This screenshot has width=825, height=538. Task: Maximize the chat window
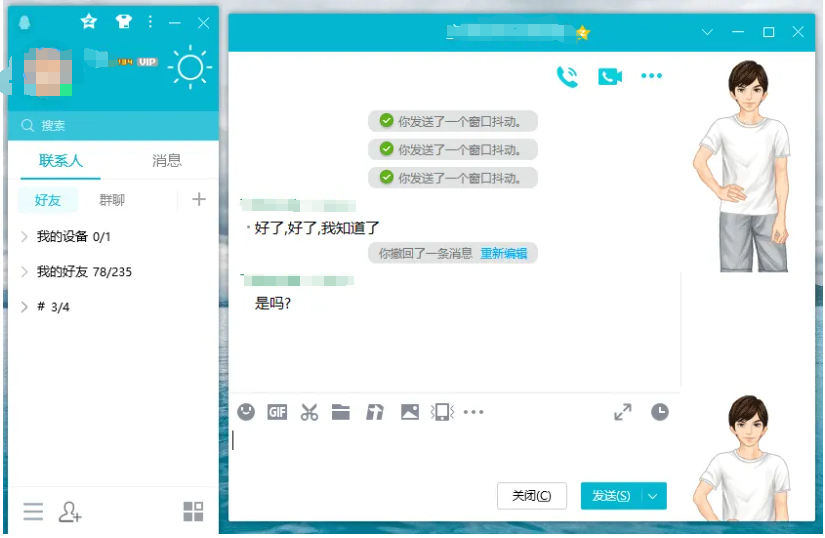pyautogui.click(x=768, y=32)
